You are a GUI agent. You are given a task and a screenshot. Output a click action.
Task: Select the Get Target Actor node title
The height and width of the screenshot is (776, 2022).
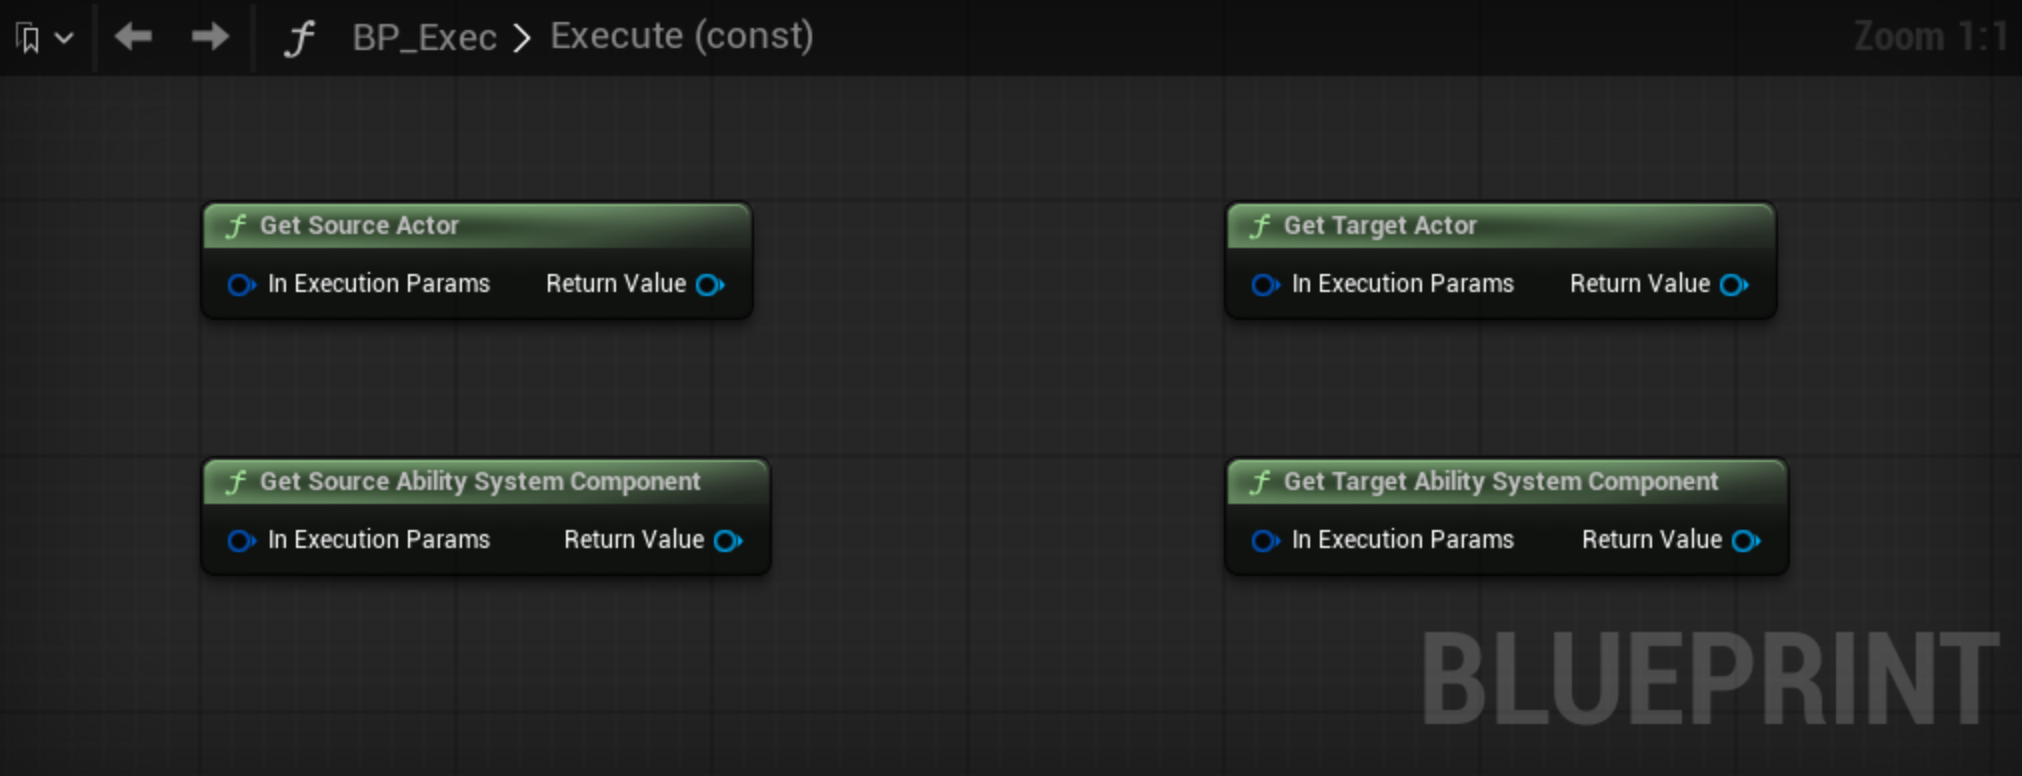(1380, 226)
